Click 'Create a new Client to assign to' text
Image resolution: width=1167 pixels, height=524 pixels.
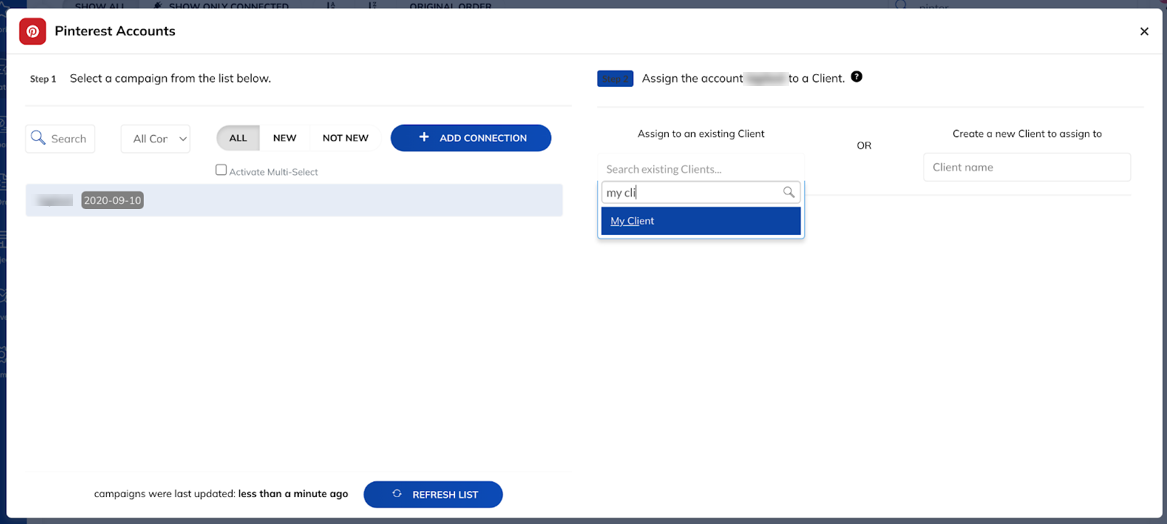point(1027,134)
